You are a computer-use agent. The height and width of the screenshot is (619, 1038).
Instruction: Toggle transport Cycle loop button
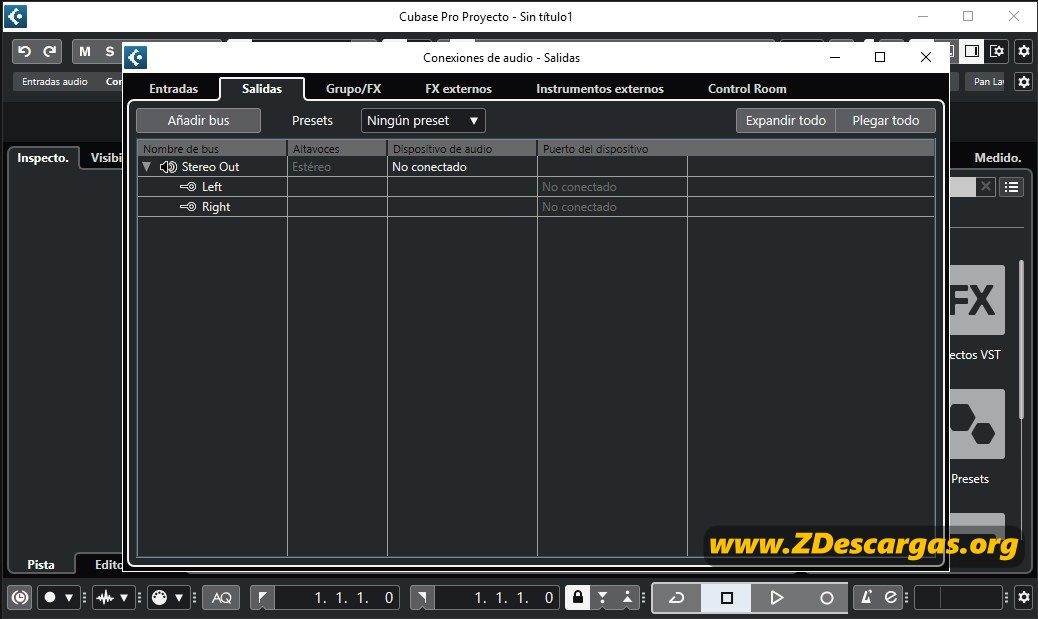point(677,598)
